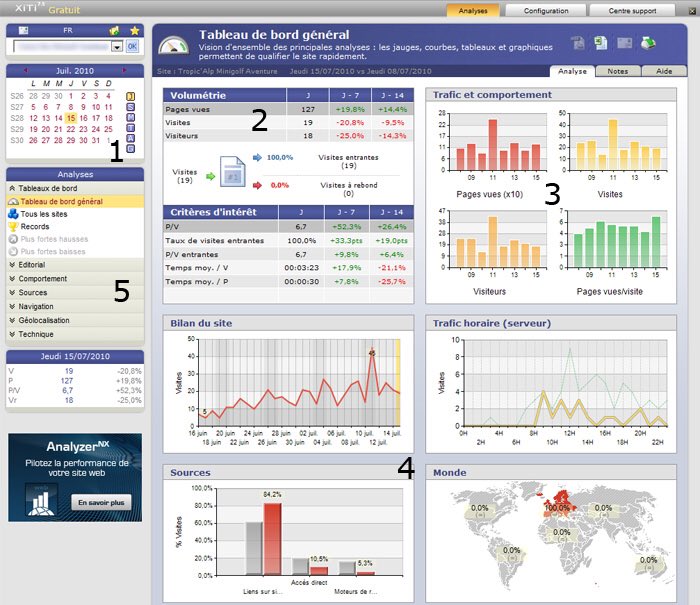Select July 22 in the calendar
Image resolution: width=700 pixels, height=605 pixels.
coord(71,129)
